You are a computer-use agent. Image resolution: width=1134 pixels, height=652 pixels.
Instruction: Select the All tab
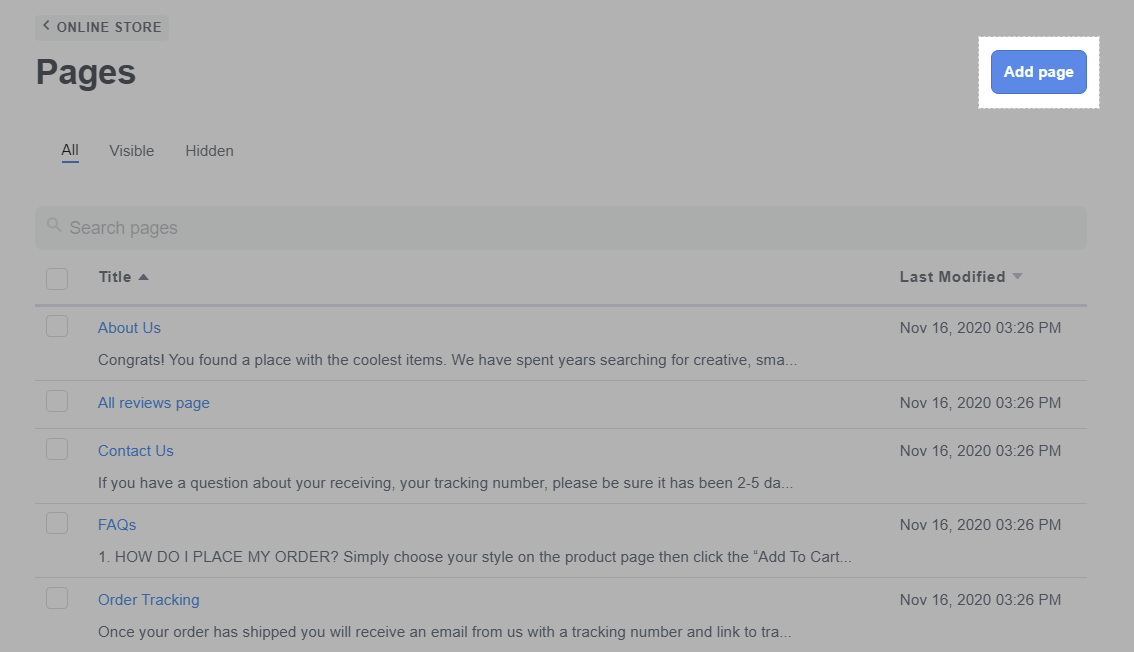click(x=70, y=151)
